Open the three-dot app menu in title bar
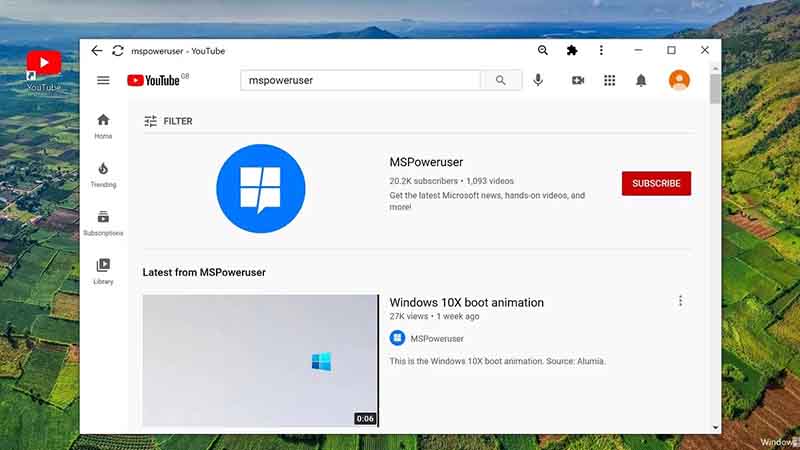 click(x=601, y=50)
